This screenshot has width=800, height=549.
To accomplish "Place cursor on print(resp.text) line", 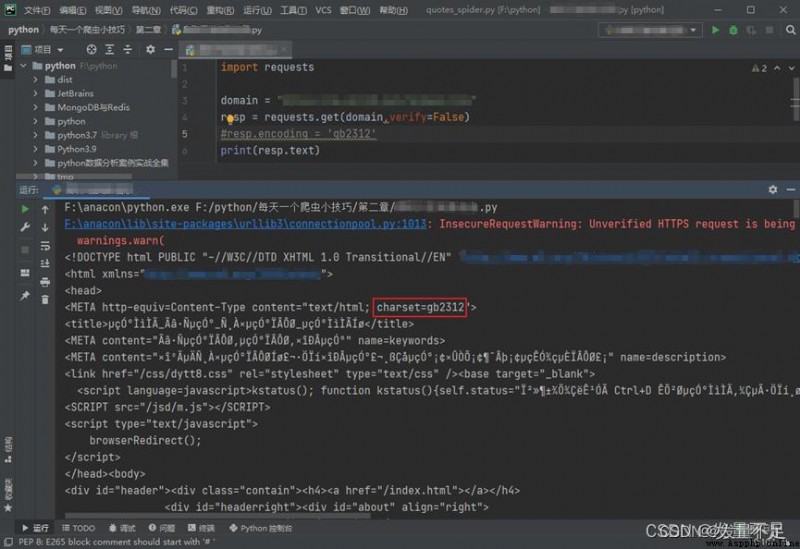I will 270,151.
